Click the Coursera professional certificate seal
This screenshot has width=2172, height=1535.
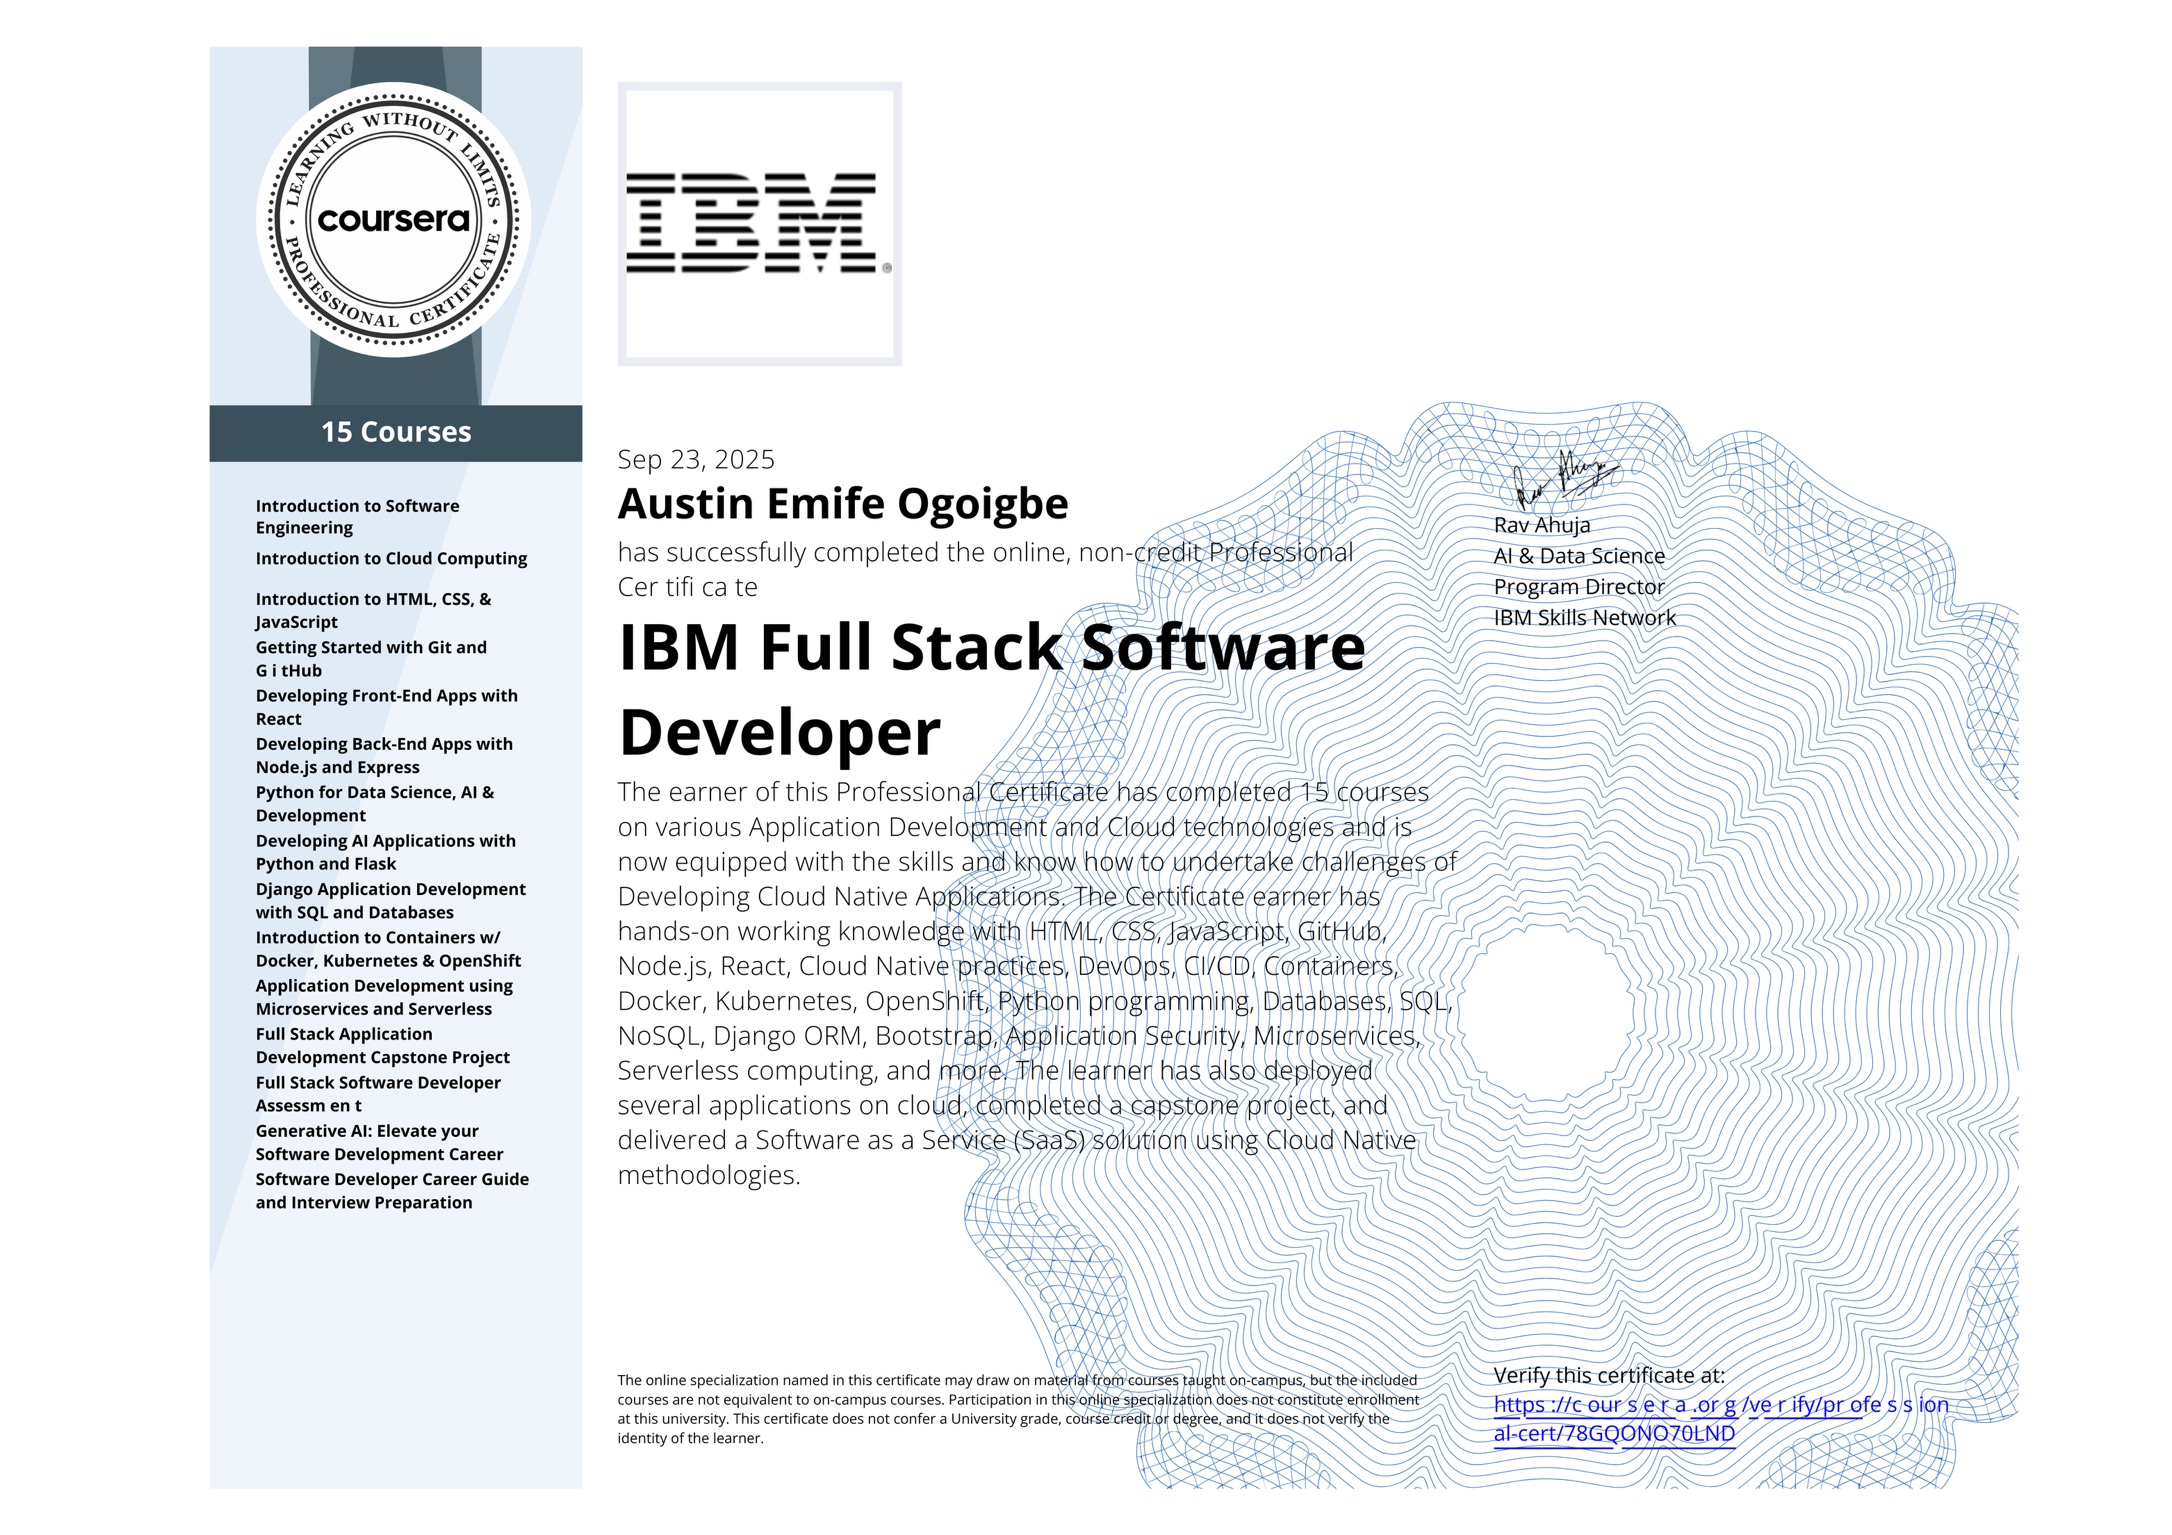393,219
